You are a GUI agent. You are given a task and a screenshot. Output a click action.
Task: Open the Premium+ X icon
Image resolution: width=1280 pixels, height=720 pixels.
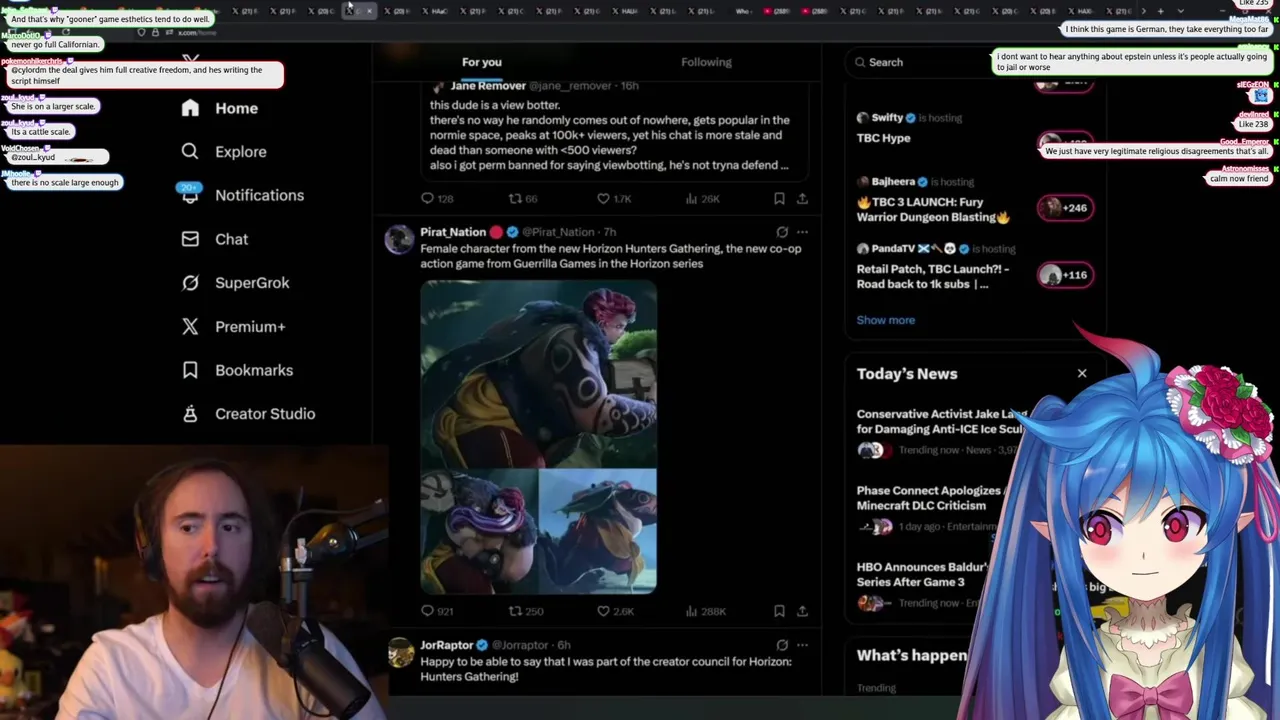coord(190,326)
